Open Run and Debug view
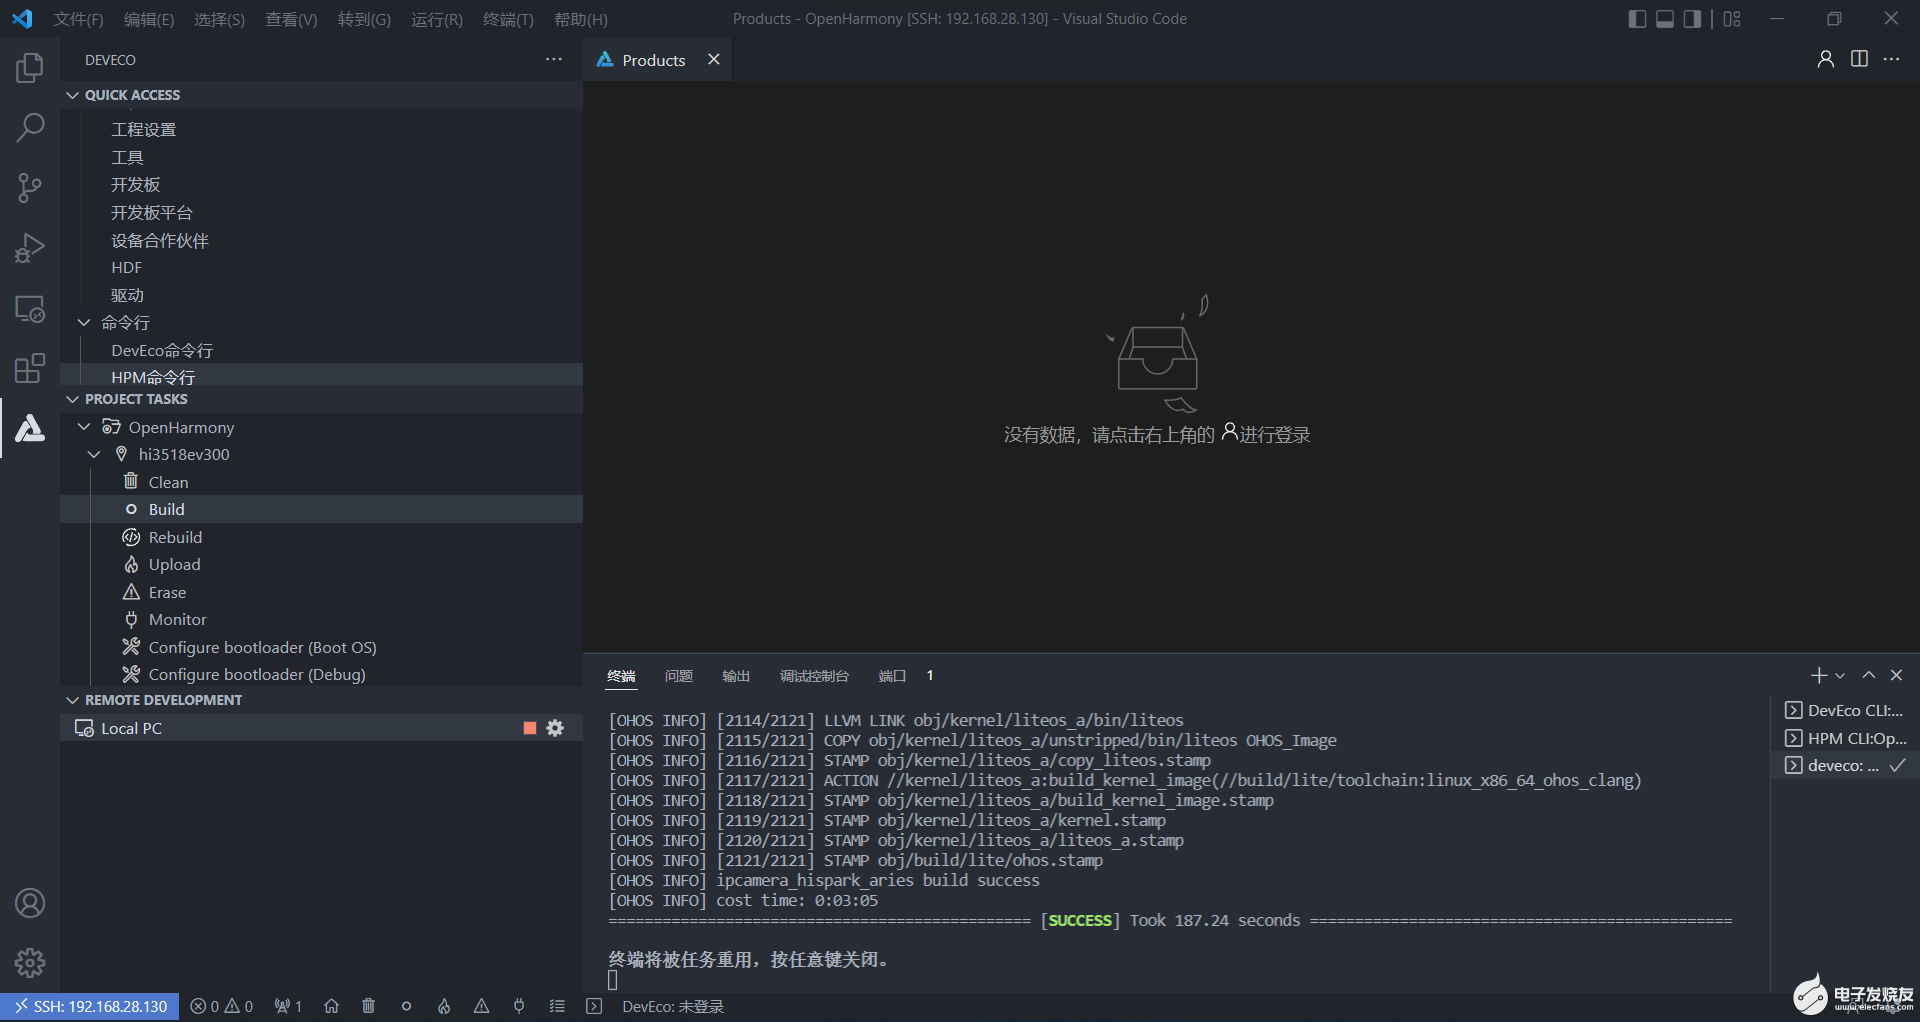The image size is (1920, 1022). tap(30, 248)
